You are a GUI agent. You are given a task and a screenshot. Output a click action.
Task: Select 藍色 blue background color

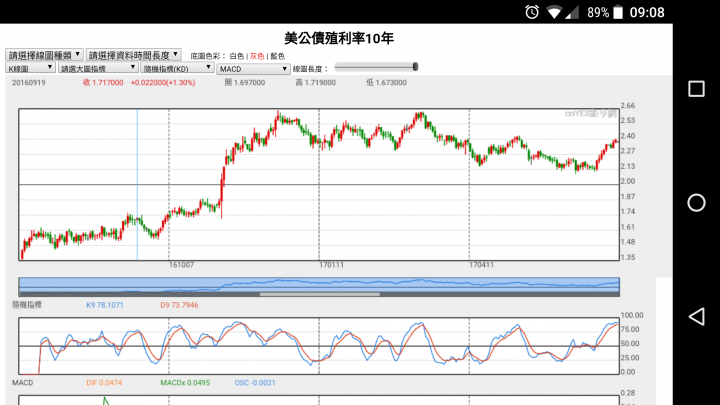(x=277, y=56)
